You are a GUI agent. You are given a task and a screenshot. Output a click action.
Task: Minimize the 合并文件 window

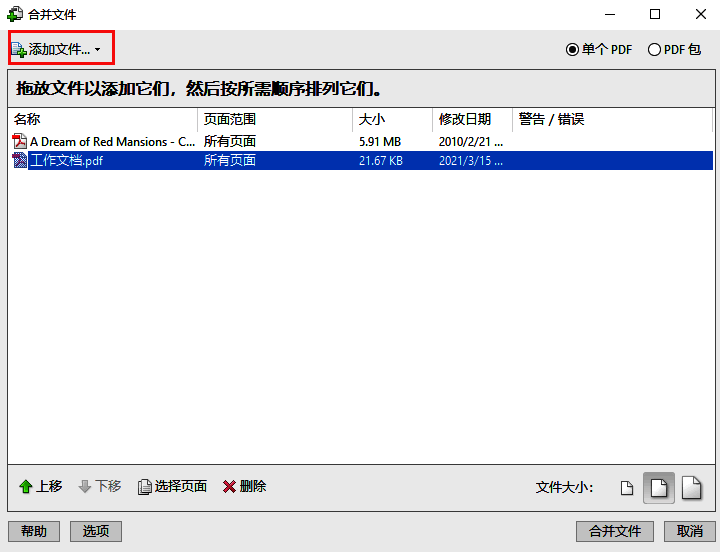(610, 14)
